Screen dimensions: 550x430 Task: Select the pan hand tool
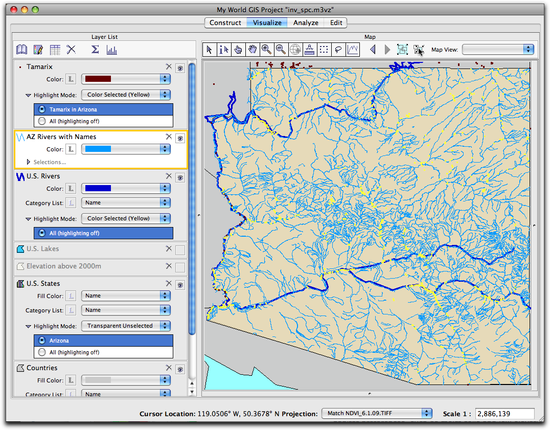[x=253, y=49]
